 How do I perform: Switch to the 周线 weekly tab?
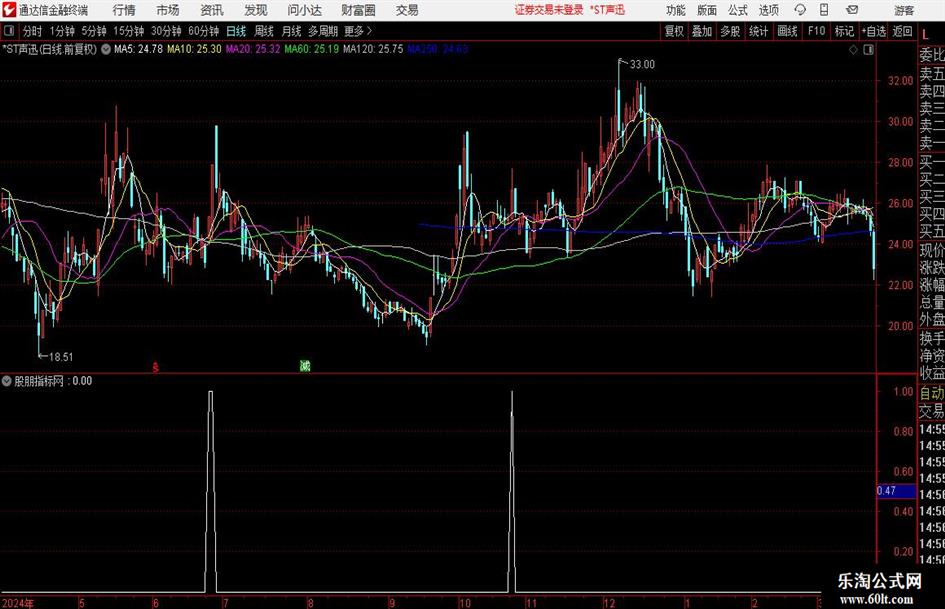click(264, 31)
